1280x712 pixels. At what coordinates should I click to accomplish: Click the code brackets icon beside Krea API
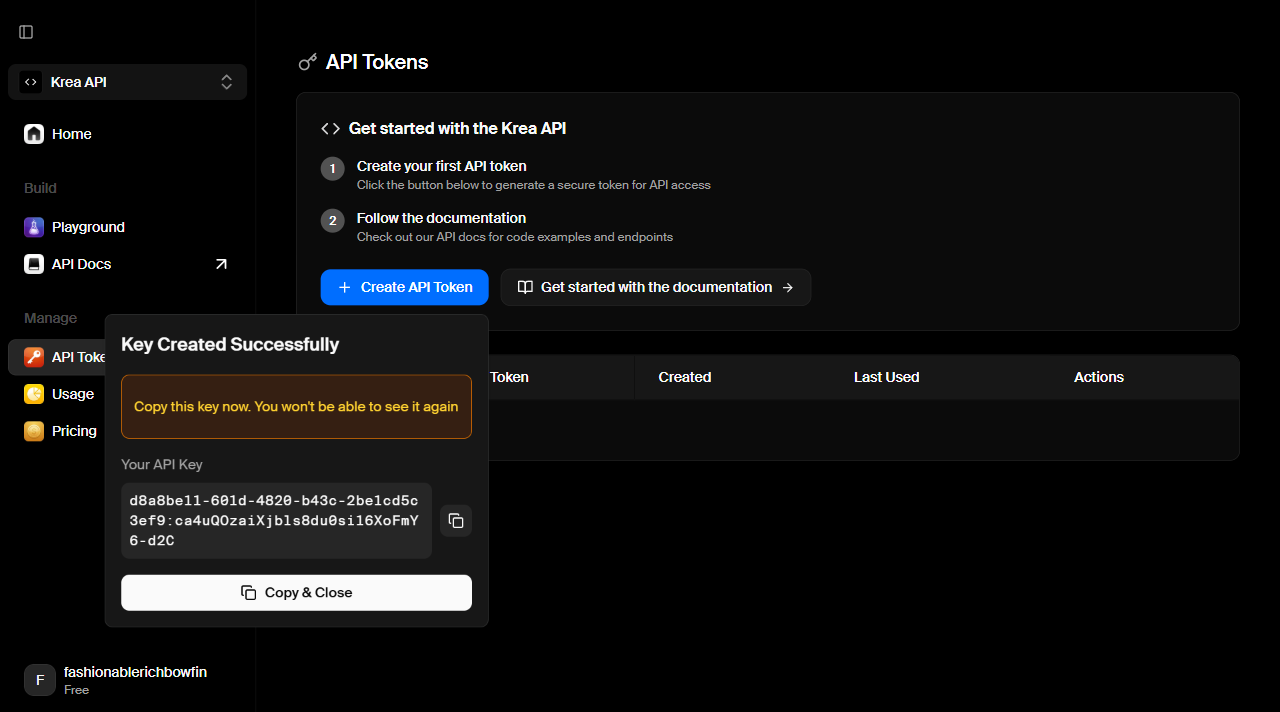point(31,82)
